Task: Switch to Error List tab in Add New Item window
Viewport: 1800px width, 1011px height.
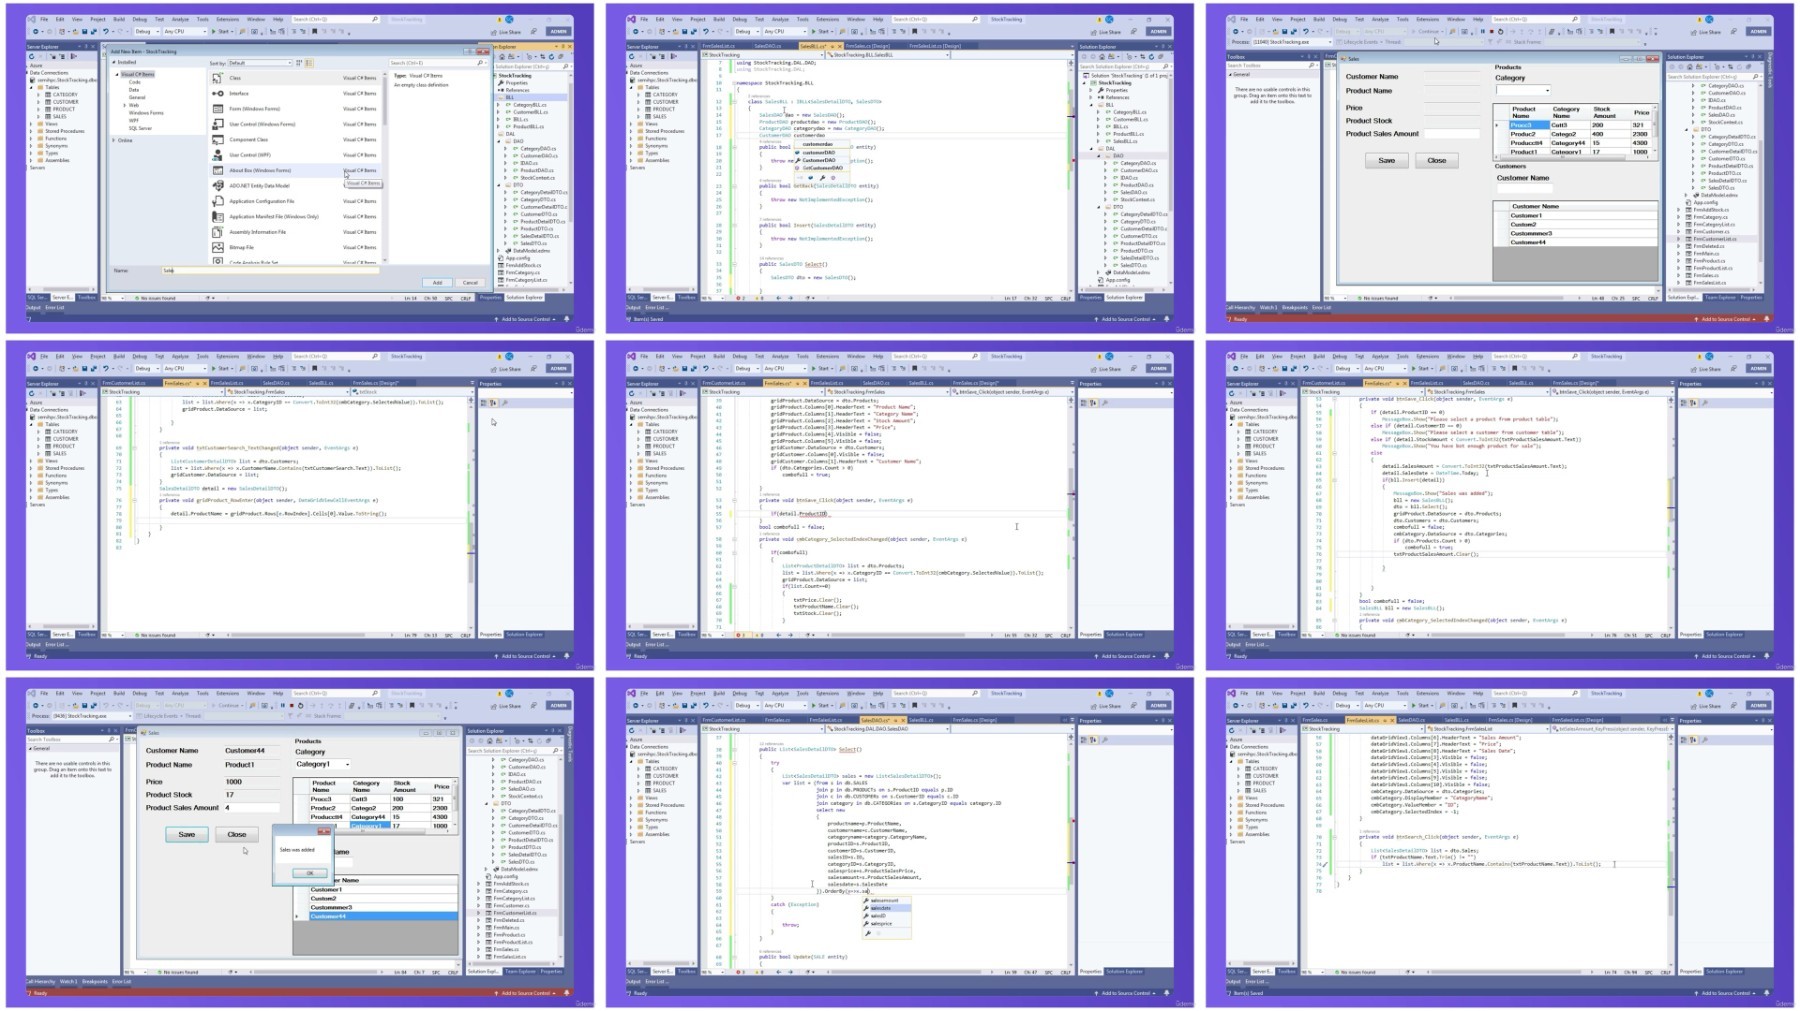Action: tap(54, 307)
